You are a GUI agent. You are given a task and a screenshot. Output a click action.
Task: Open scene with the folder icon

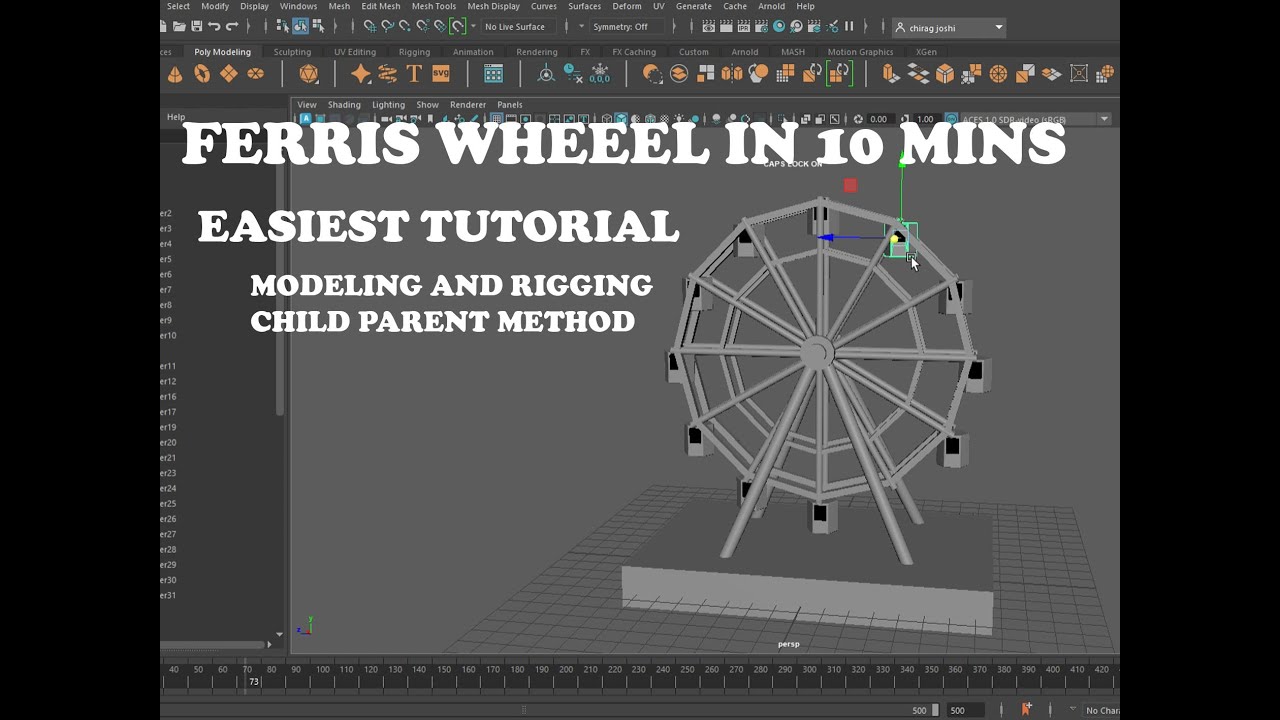(x=179, y=27)
